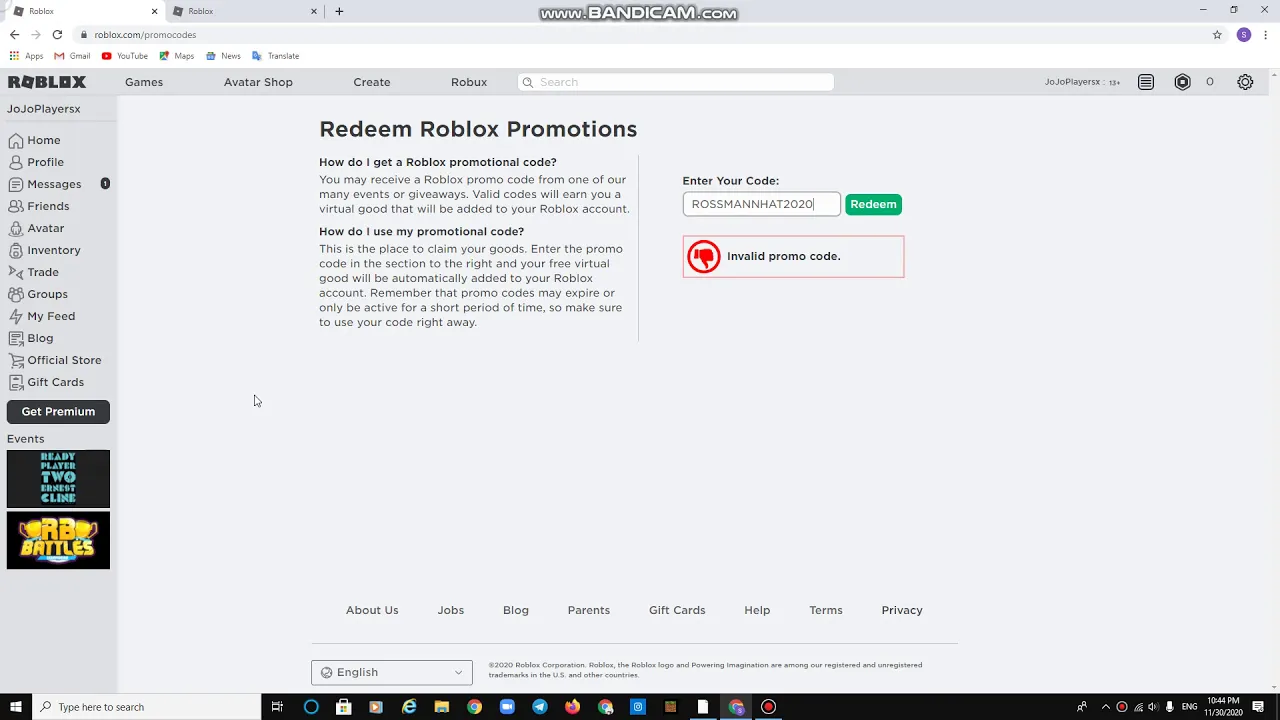Open the notifications feed icon in header

point(1146,82)
